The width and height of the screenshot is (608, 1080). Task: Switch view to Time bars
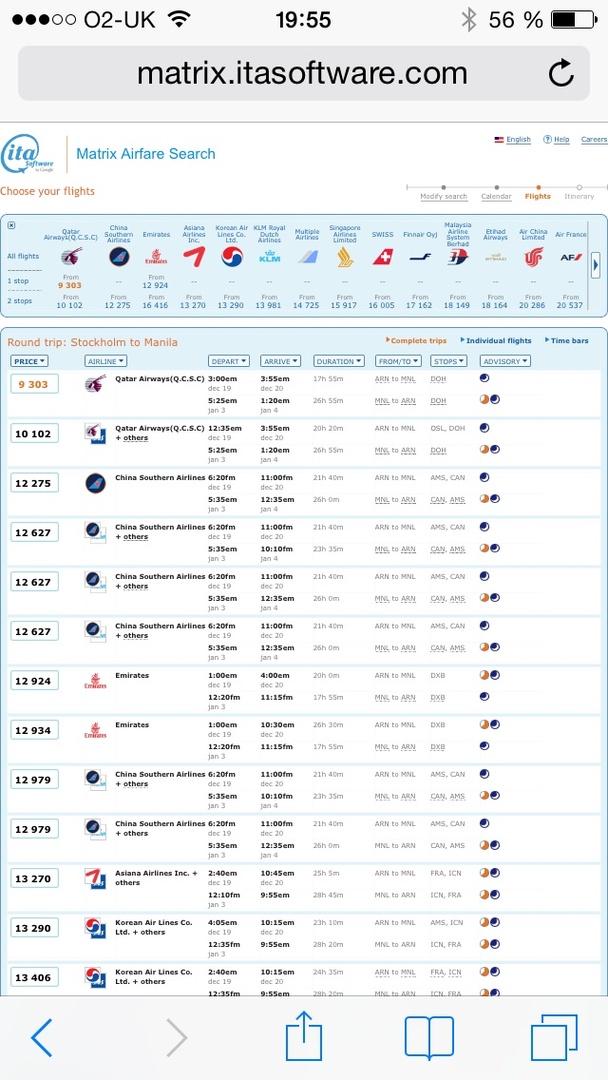pyautogui.click(x=569, y=341)
